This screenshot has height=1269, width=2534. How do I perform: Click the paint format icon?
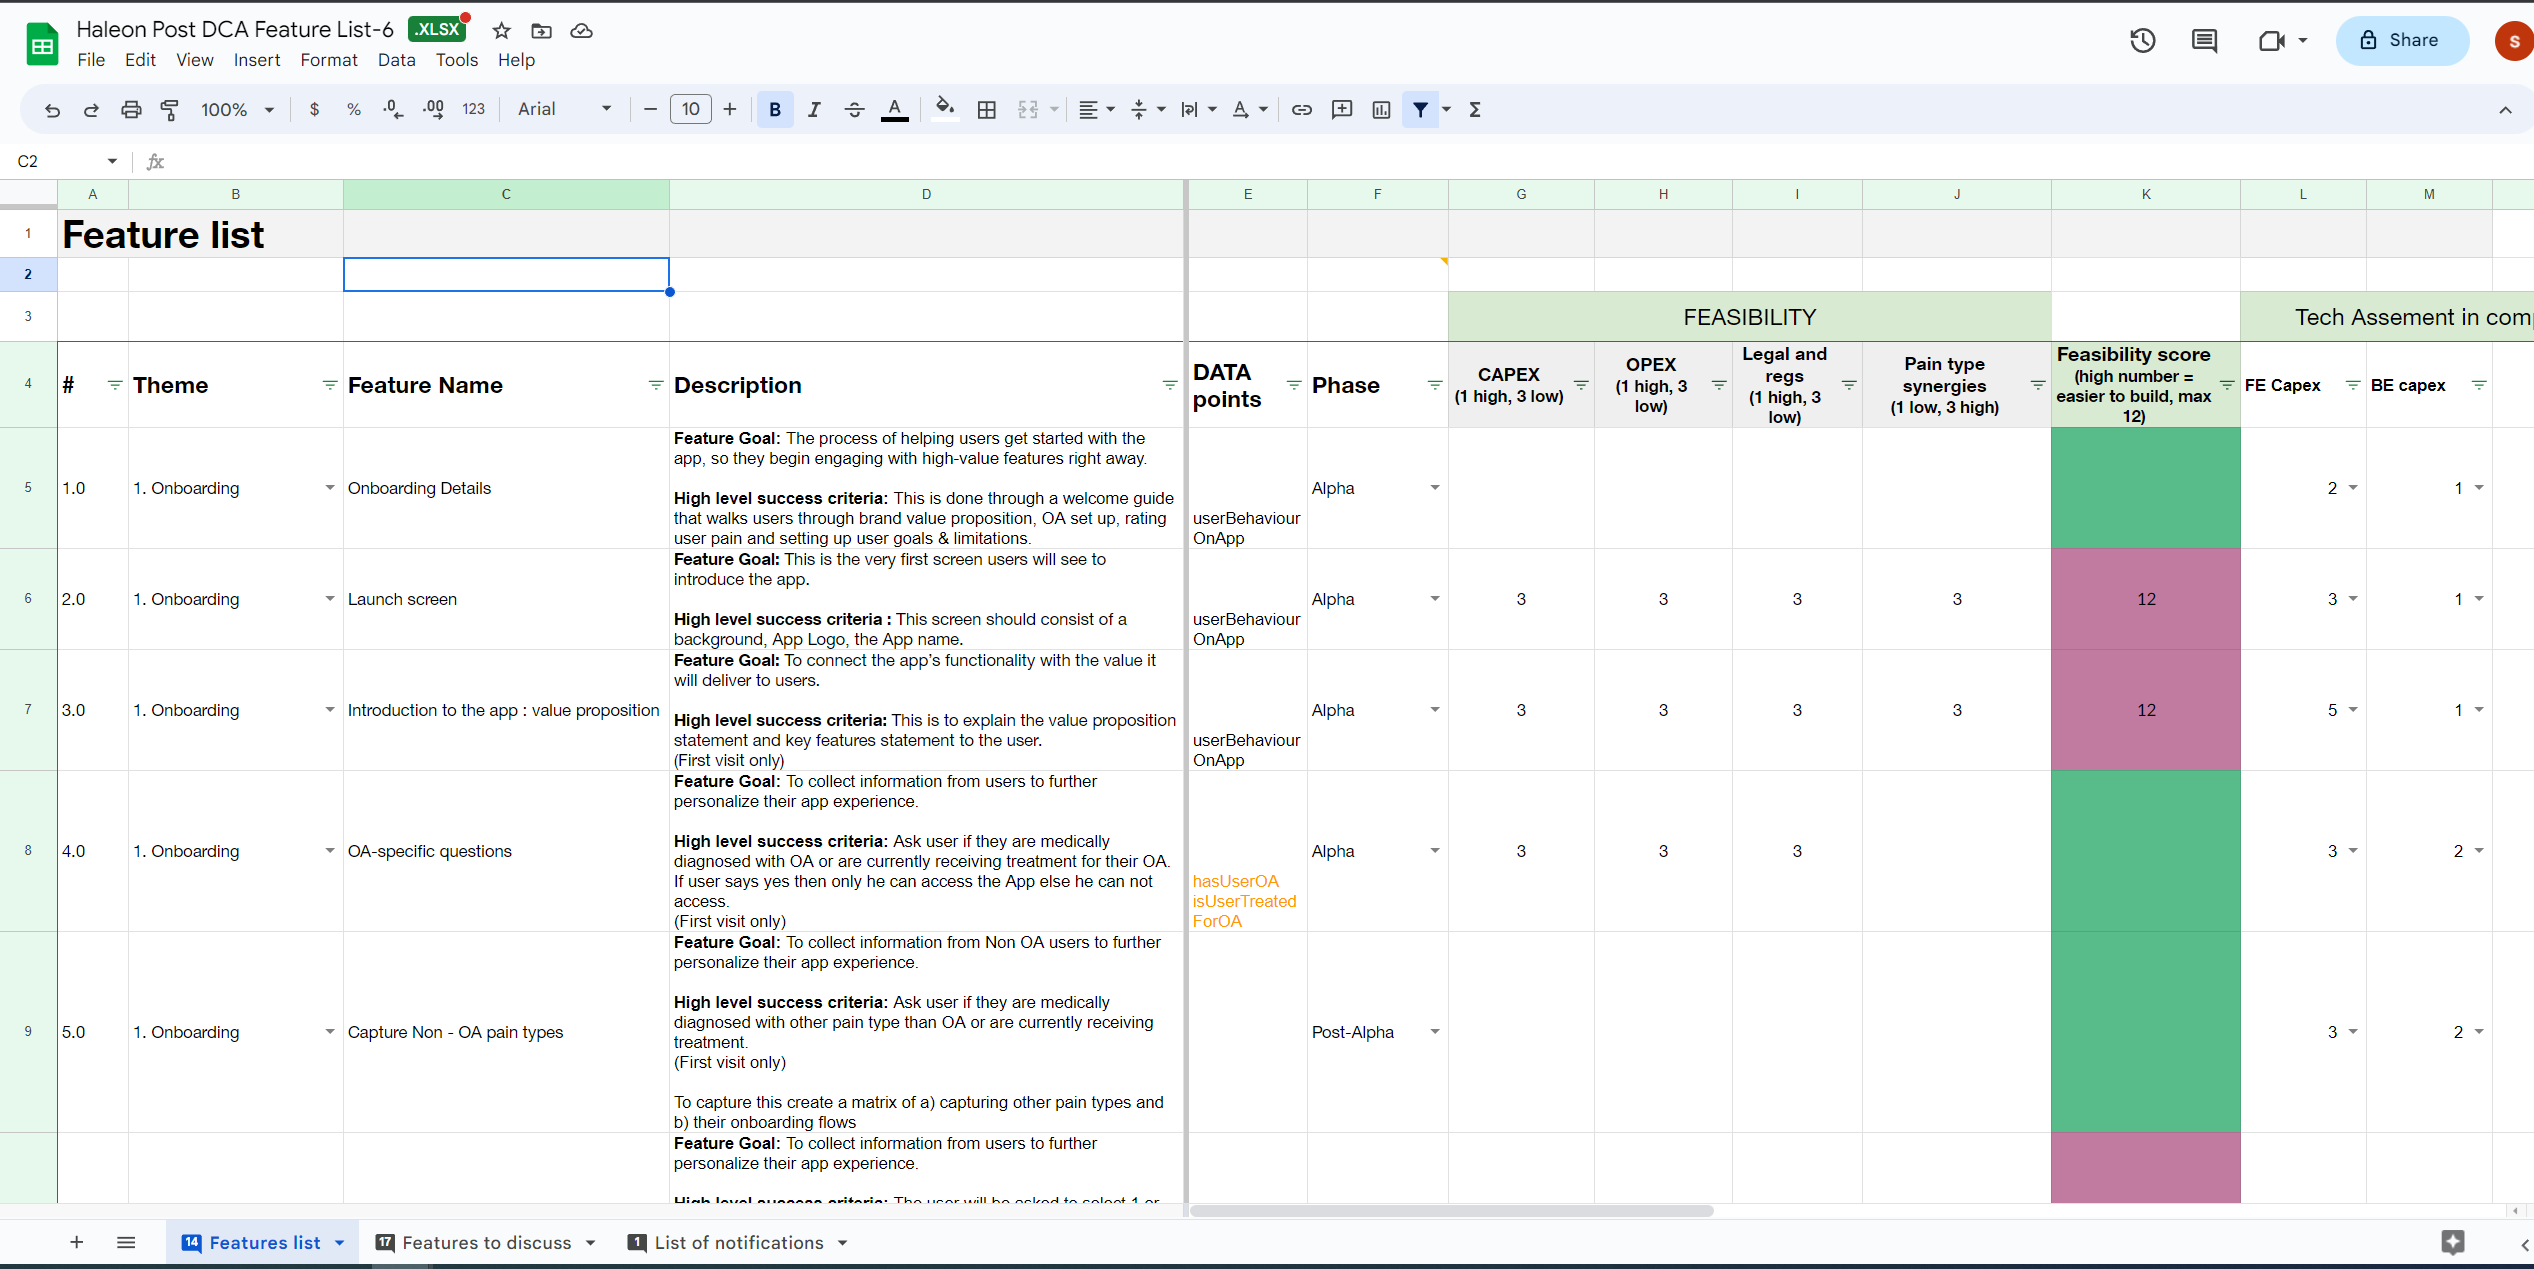[170, 110]
